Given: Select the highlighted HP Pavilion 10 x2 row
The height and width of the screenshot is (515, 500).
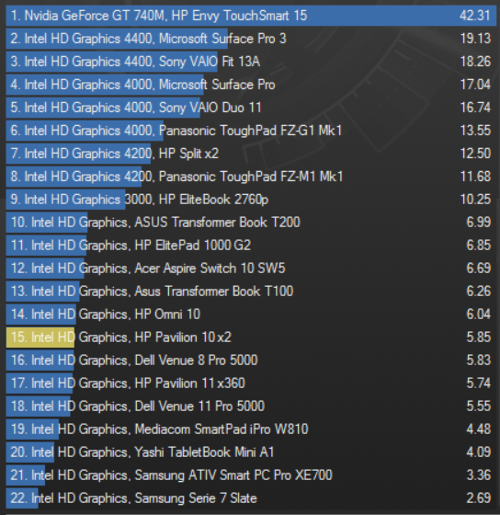Looking at the screenshot, I should pyautogui.click(x=251, y=337).
